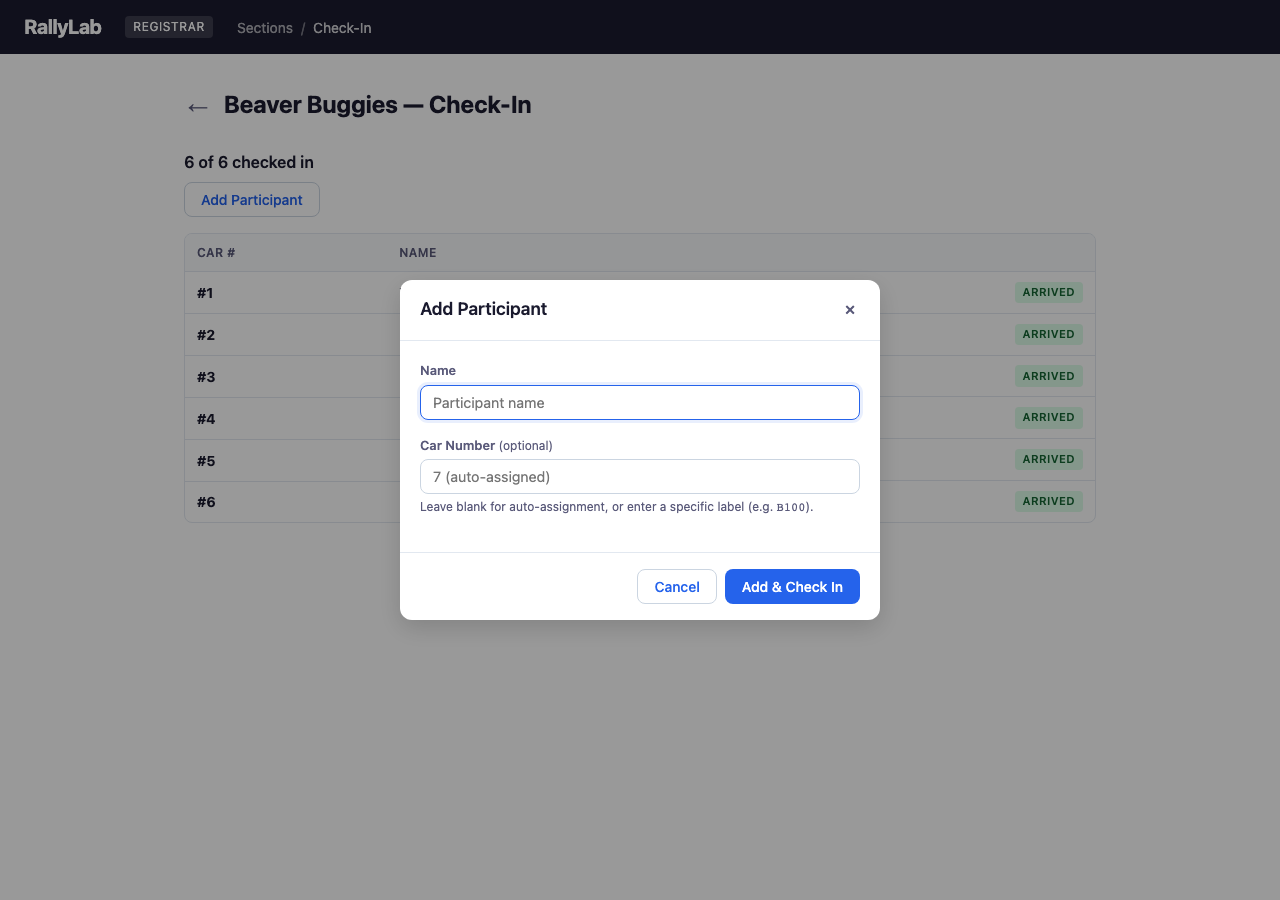Select the NAME column header
The width and height of the screenshot is (1280, 900).
pyautogui.click(x=417, y=252)
